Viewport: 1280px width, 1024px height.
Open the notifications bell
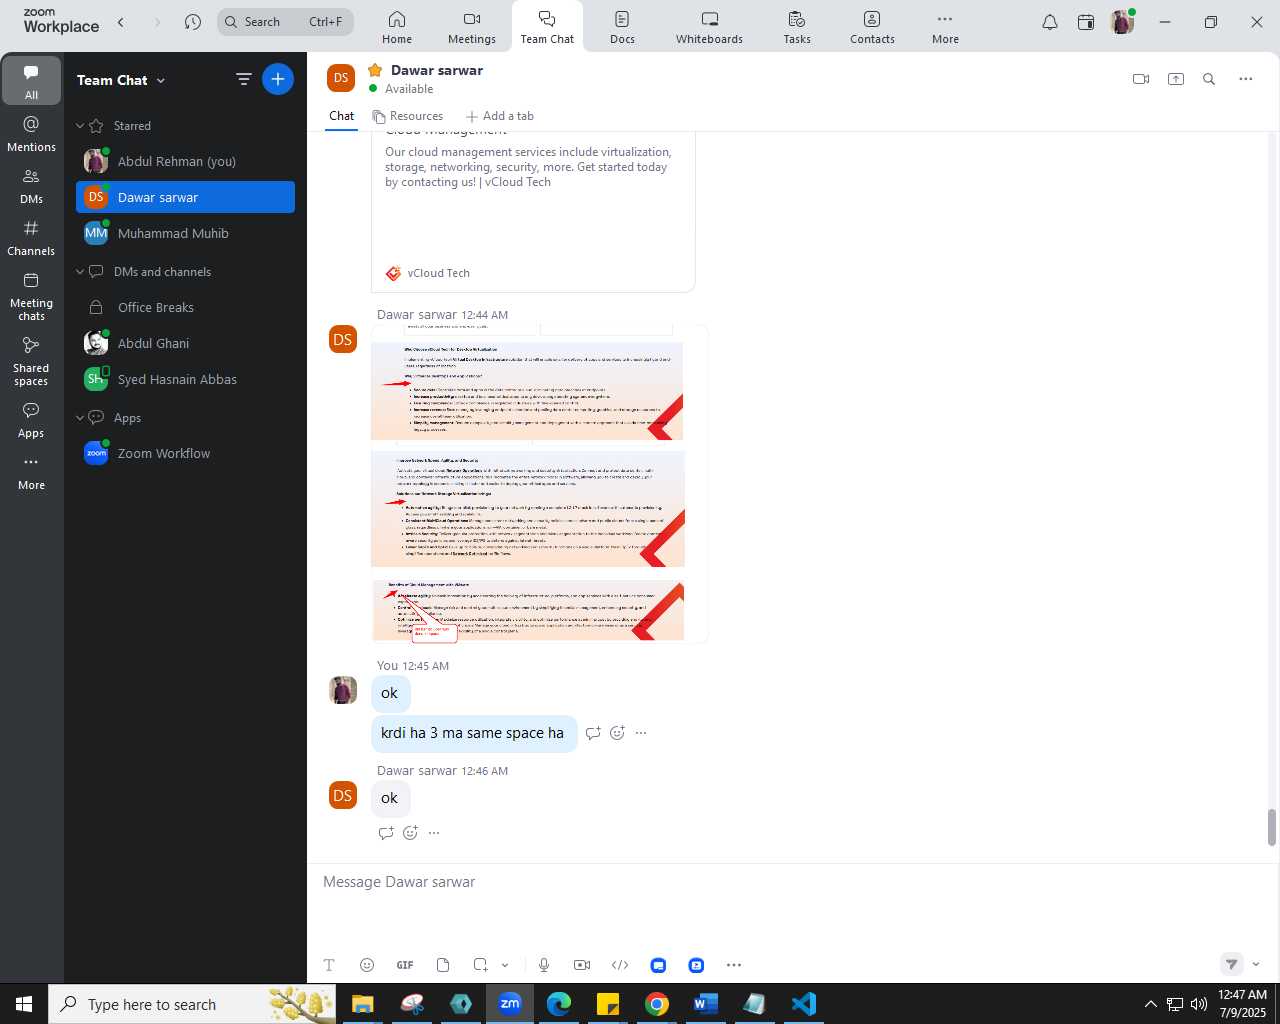tap(1050, 22)
